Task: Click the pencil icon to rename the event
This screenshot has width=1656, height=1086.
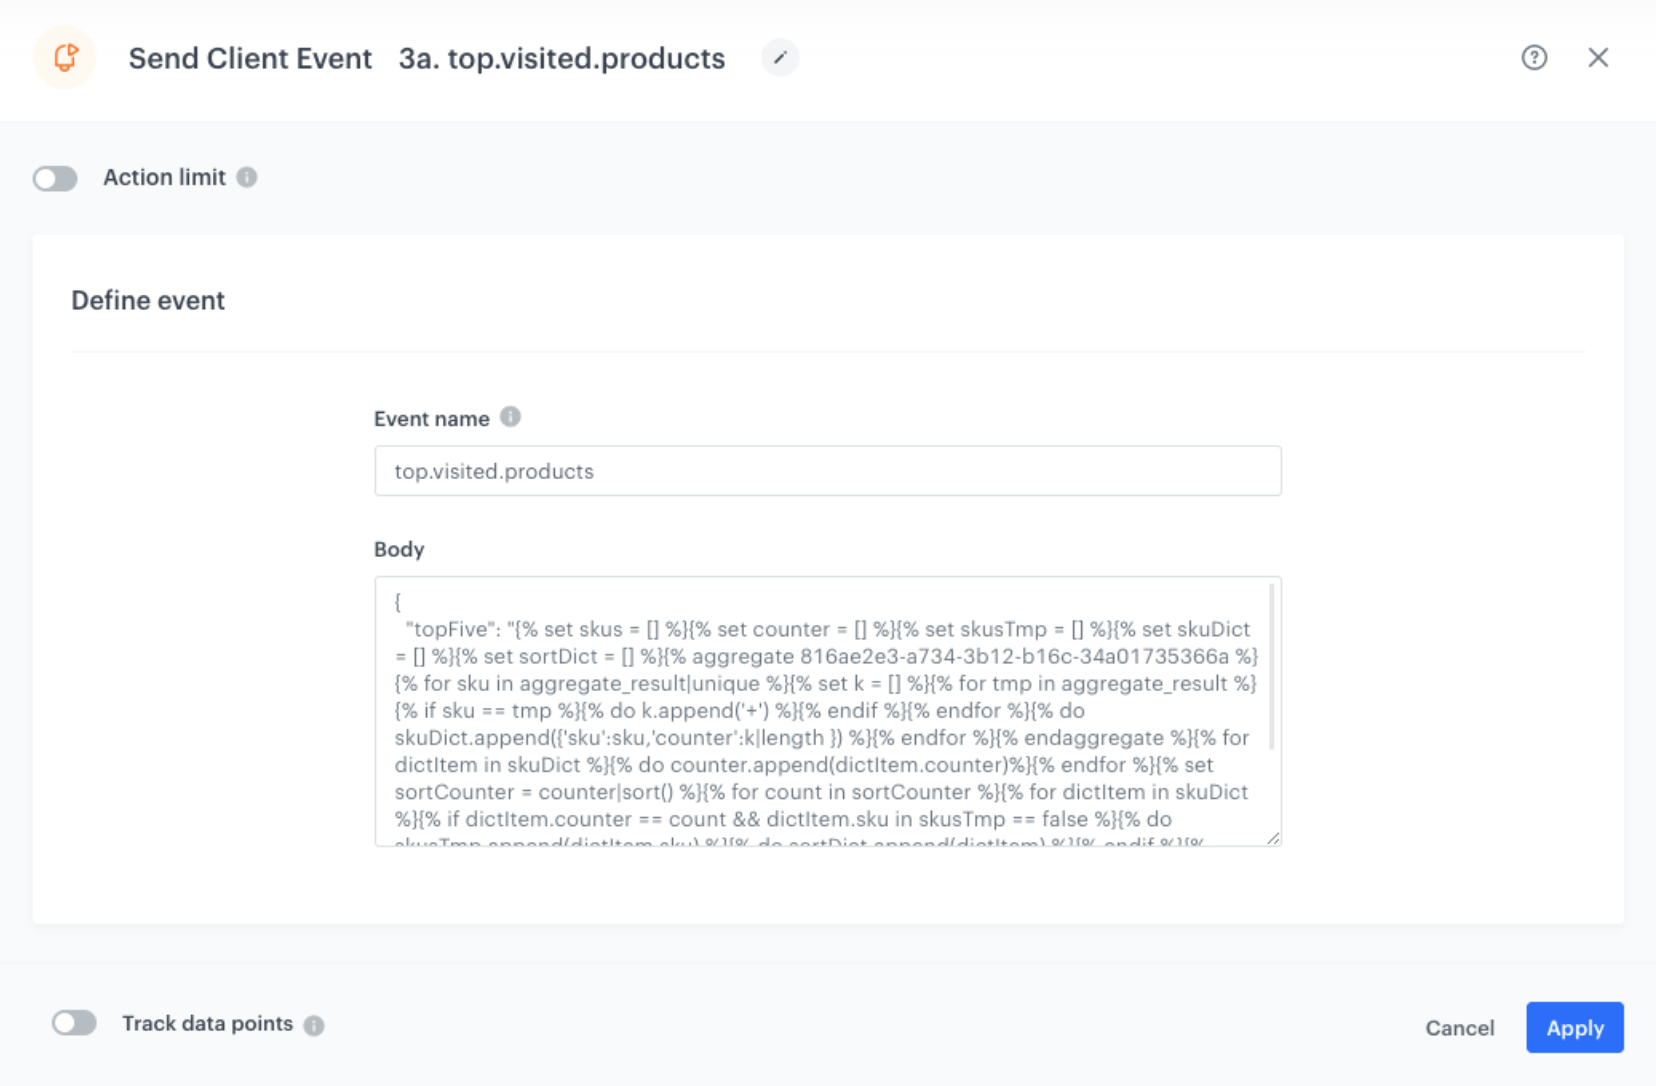Action: 780,58
